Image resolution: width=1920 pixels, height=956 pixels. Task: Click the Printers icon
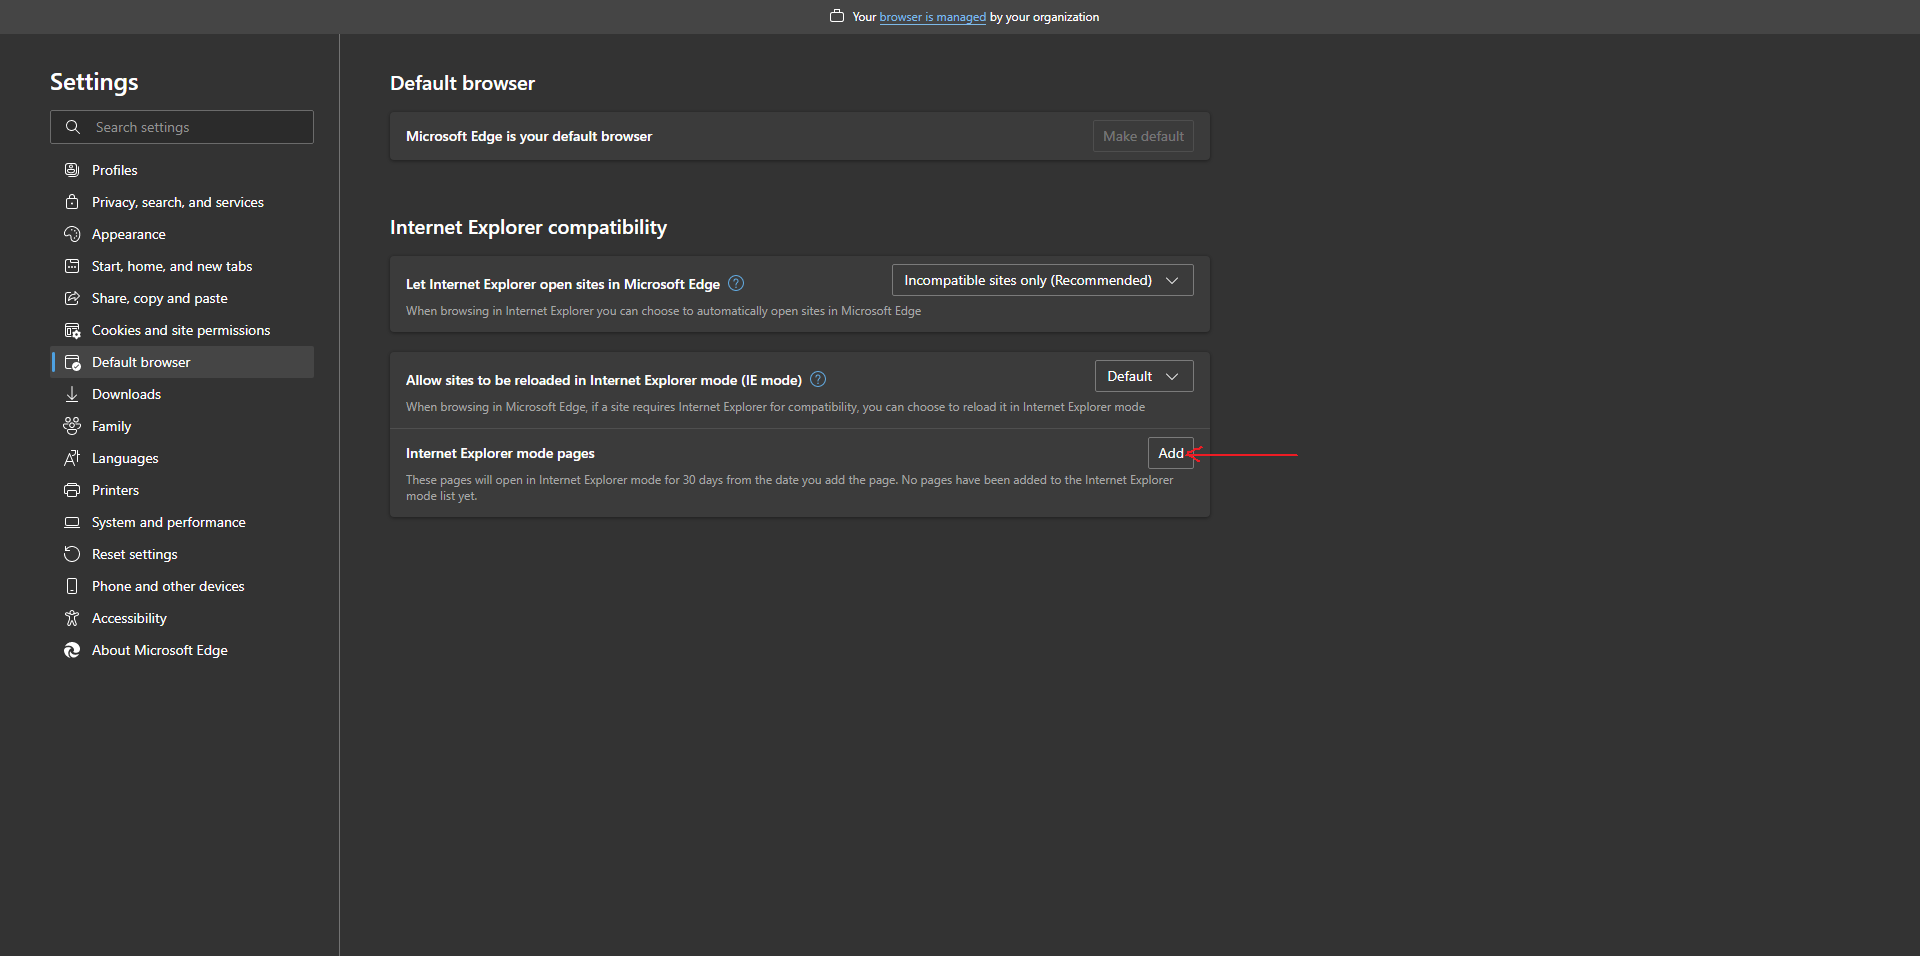coord(72,490)
